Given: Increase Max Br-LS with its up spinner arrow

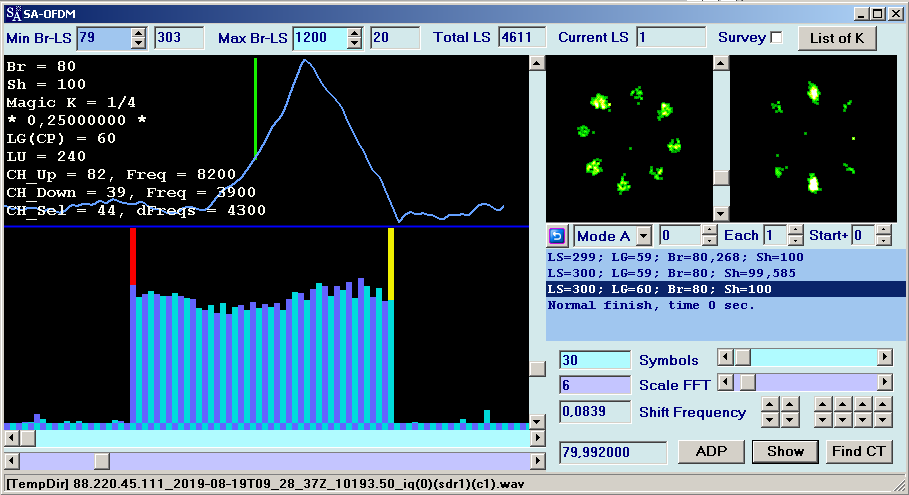Looking at the screenshot, I should [355, 33].
